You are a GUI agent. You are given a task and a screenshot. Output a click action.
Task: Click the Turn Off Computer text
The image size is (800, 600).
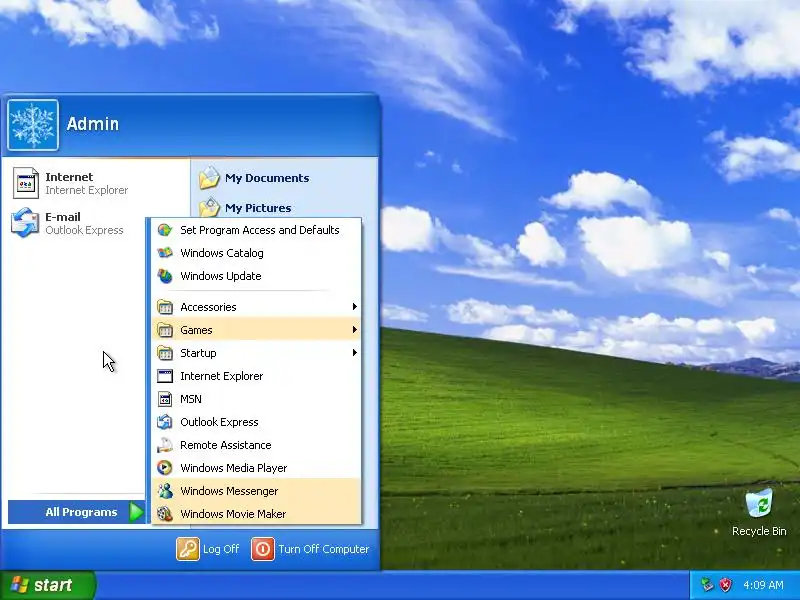pyautogui.click(x=323, y=549)
